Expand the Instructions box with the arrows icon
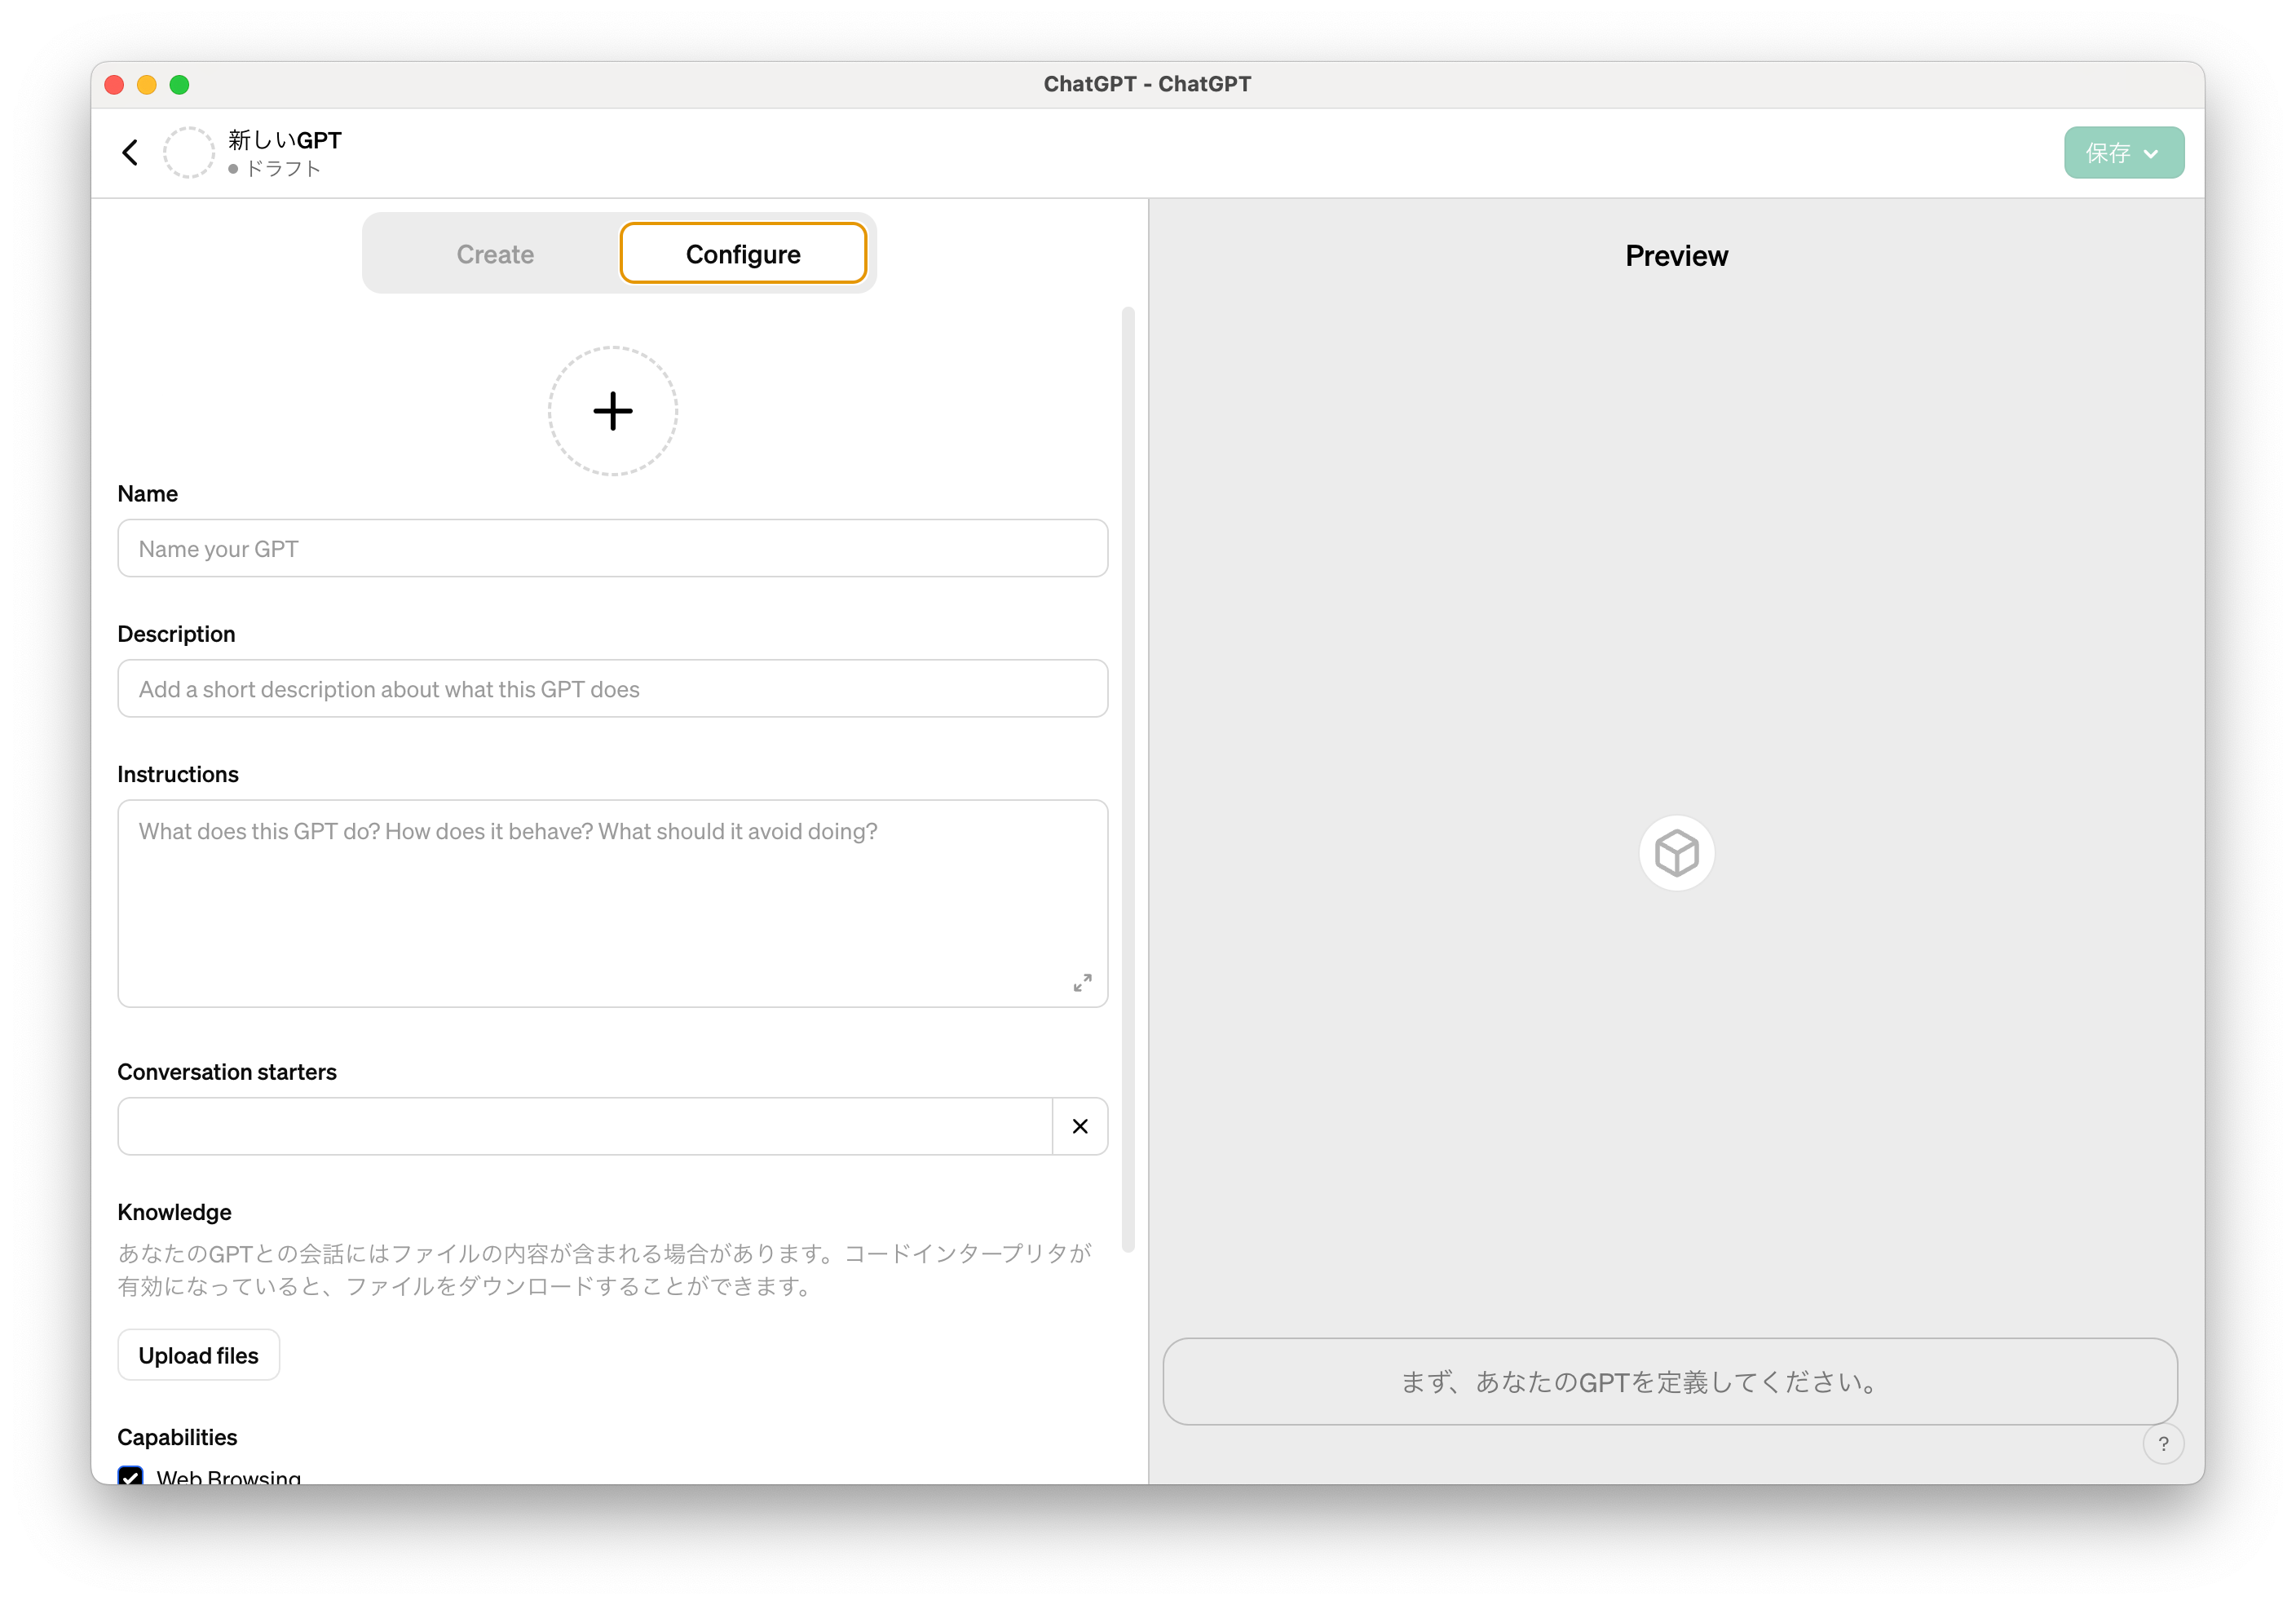2296x1605 pixels. tap(1082, 983)
